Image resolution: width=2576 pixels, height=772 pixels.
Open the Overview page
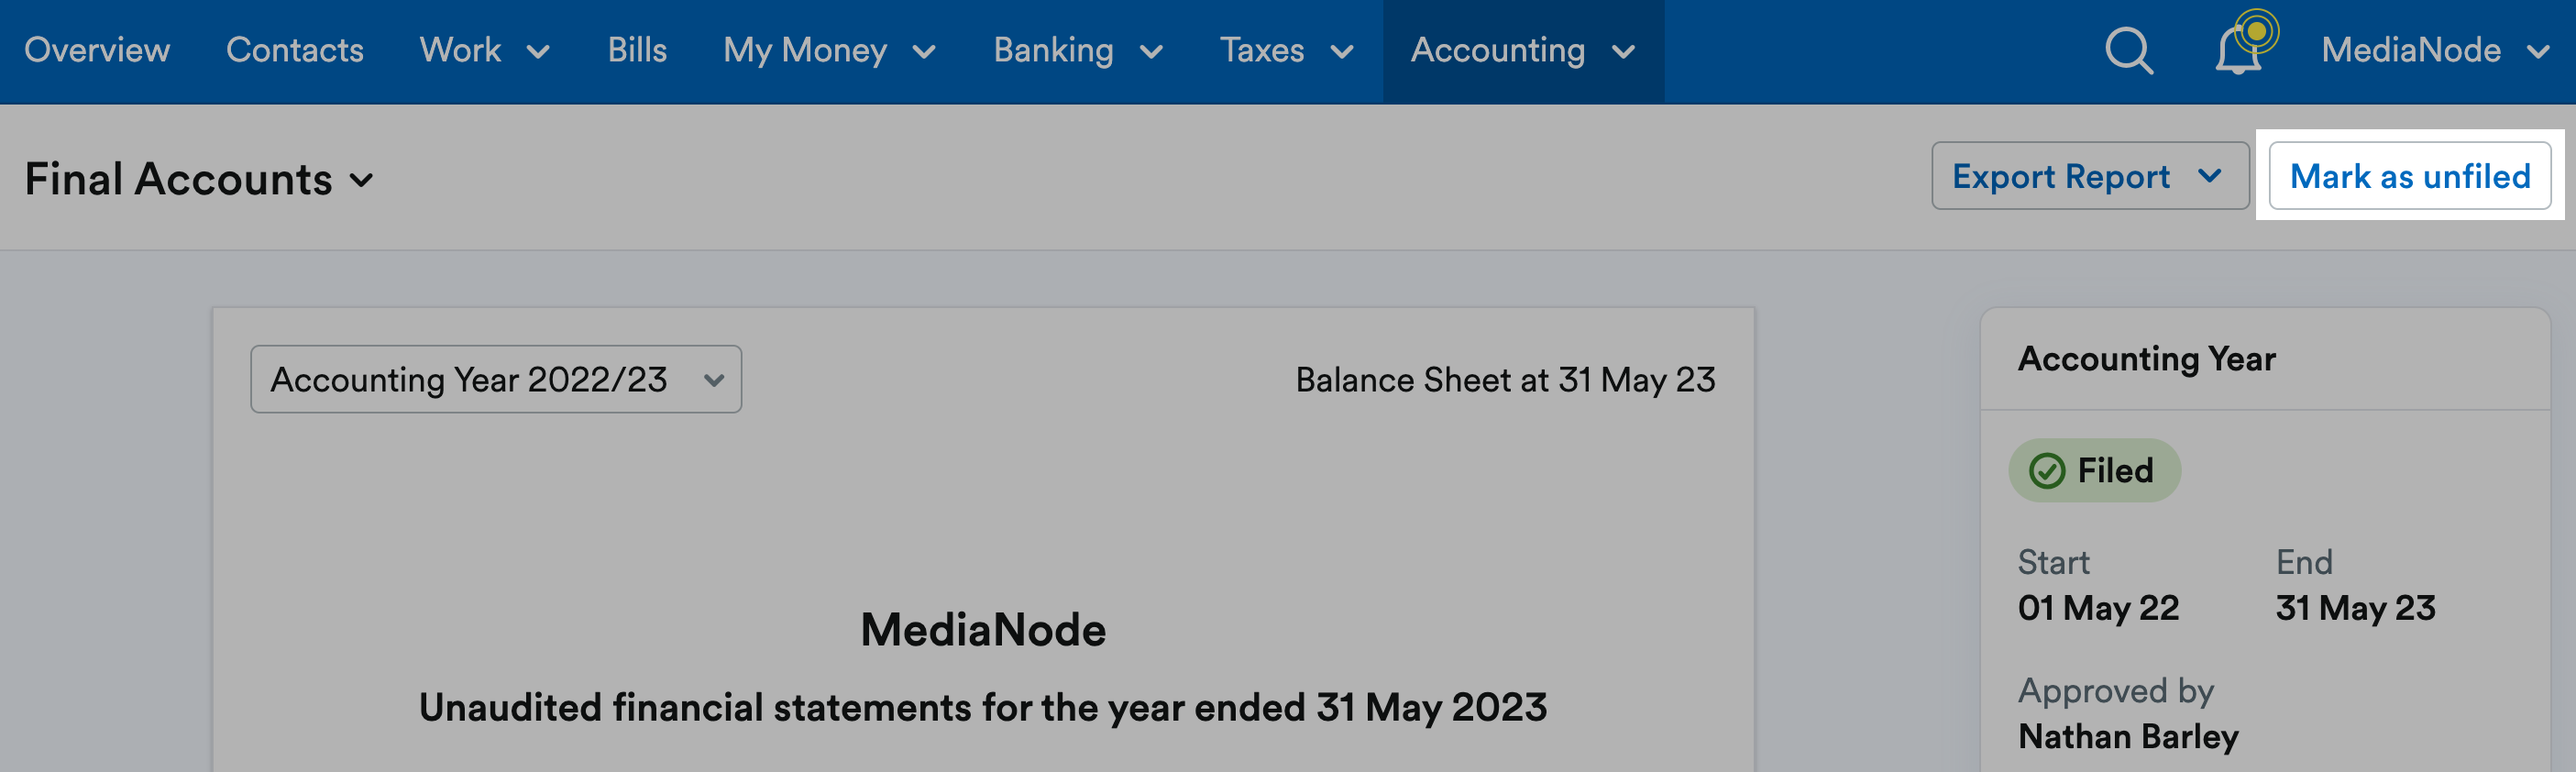click(x=97, y=50)
